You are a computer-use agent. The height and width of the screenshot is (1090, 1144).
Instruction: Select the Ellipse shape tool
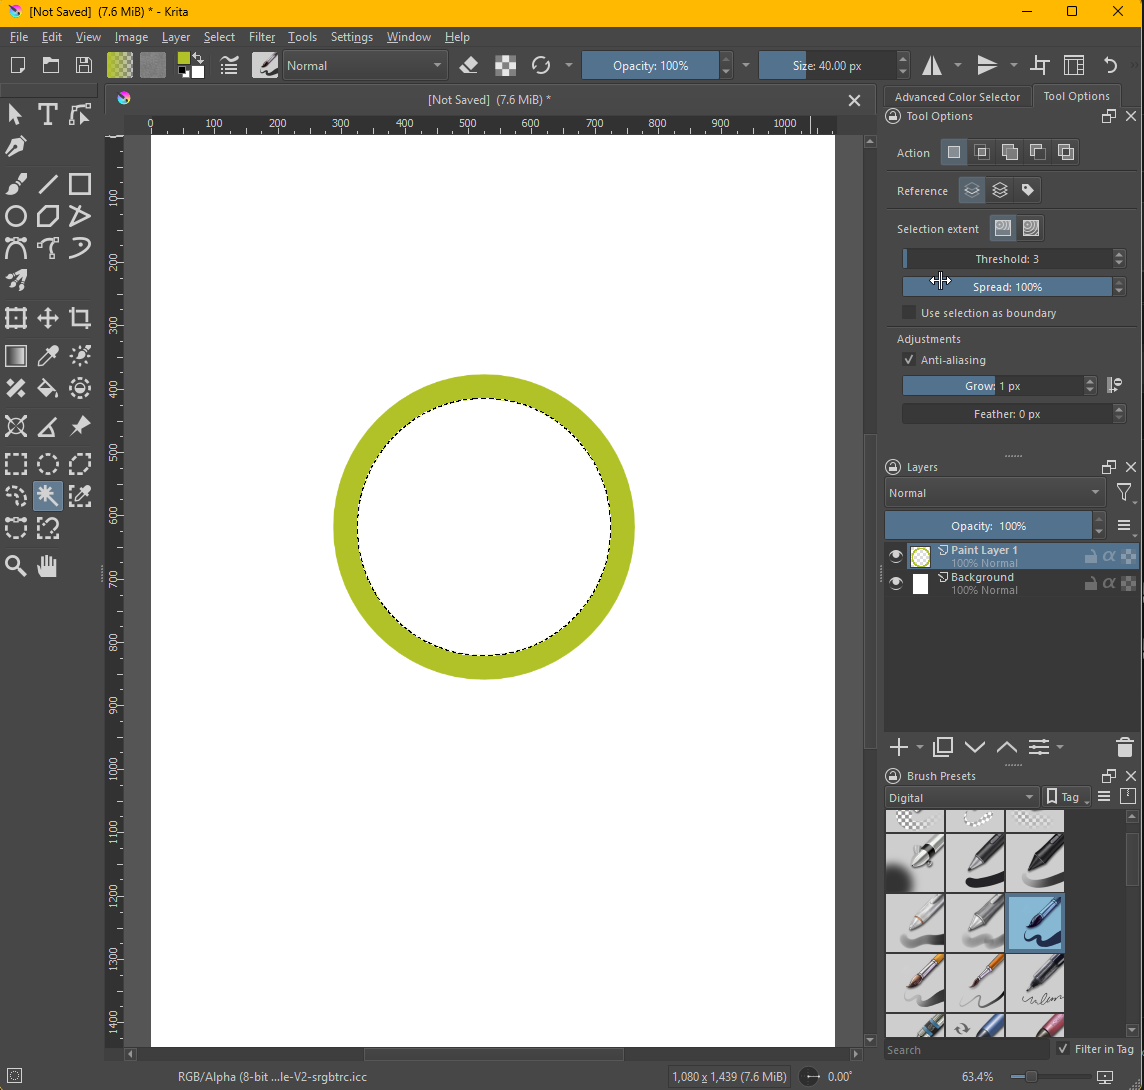click(x=16, y=217)
